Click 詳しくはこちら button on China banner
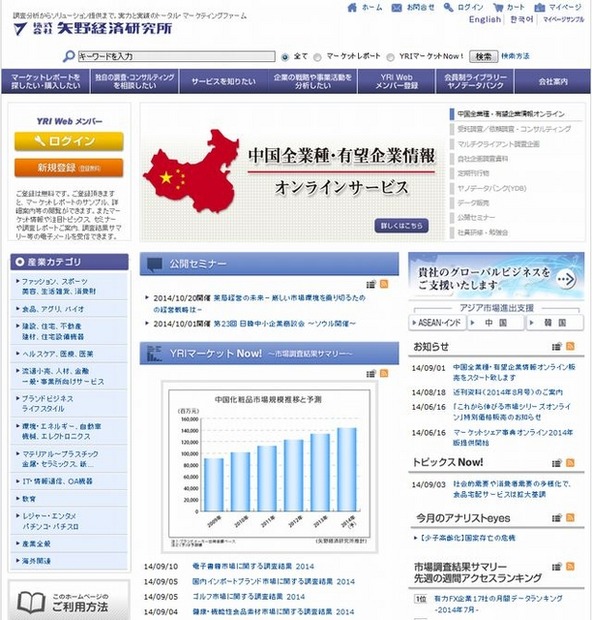The height and width of the screenshot is (620, 592). pyautogui.click(x=401, y=226)
